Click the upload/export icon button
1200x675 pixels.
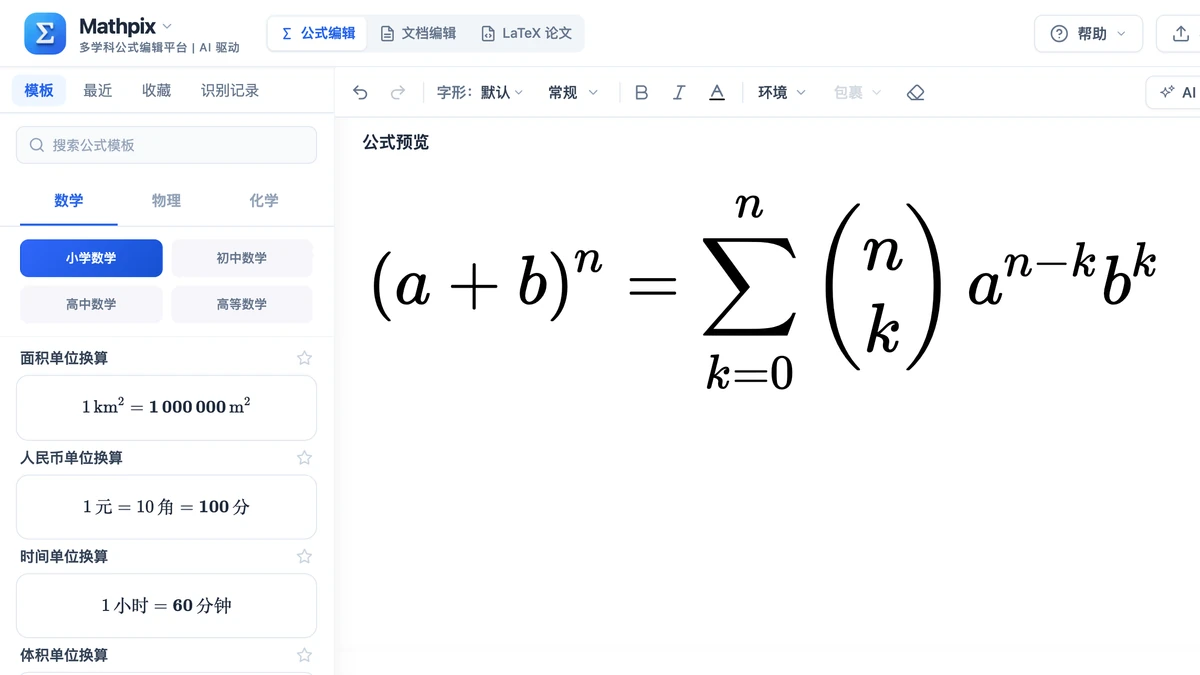click(1178, 34)
